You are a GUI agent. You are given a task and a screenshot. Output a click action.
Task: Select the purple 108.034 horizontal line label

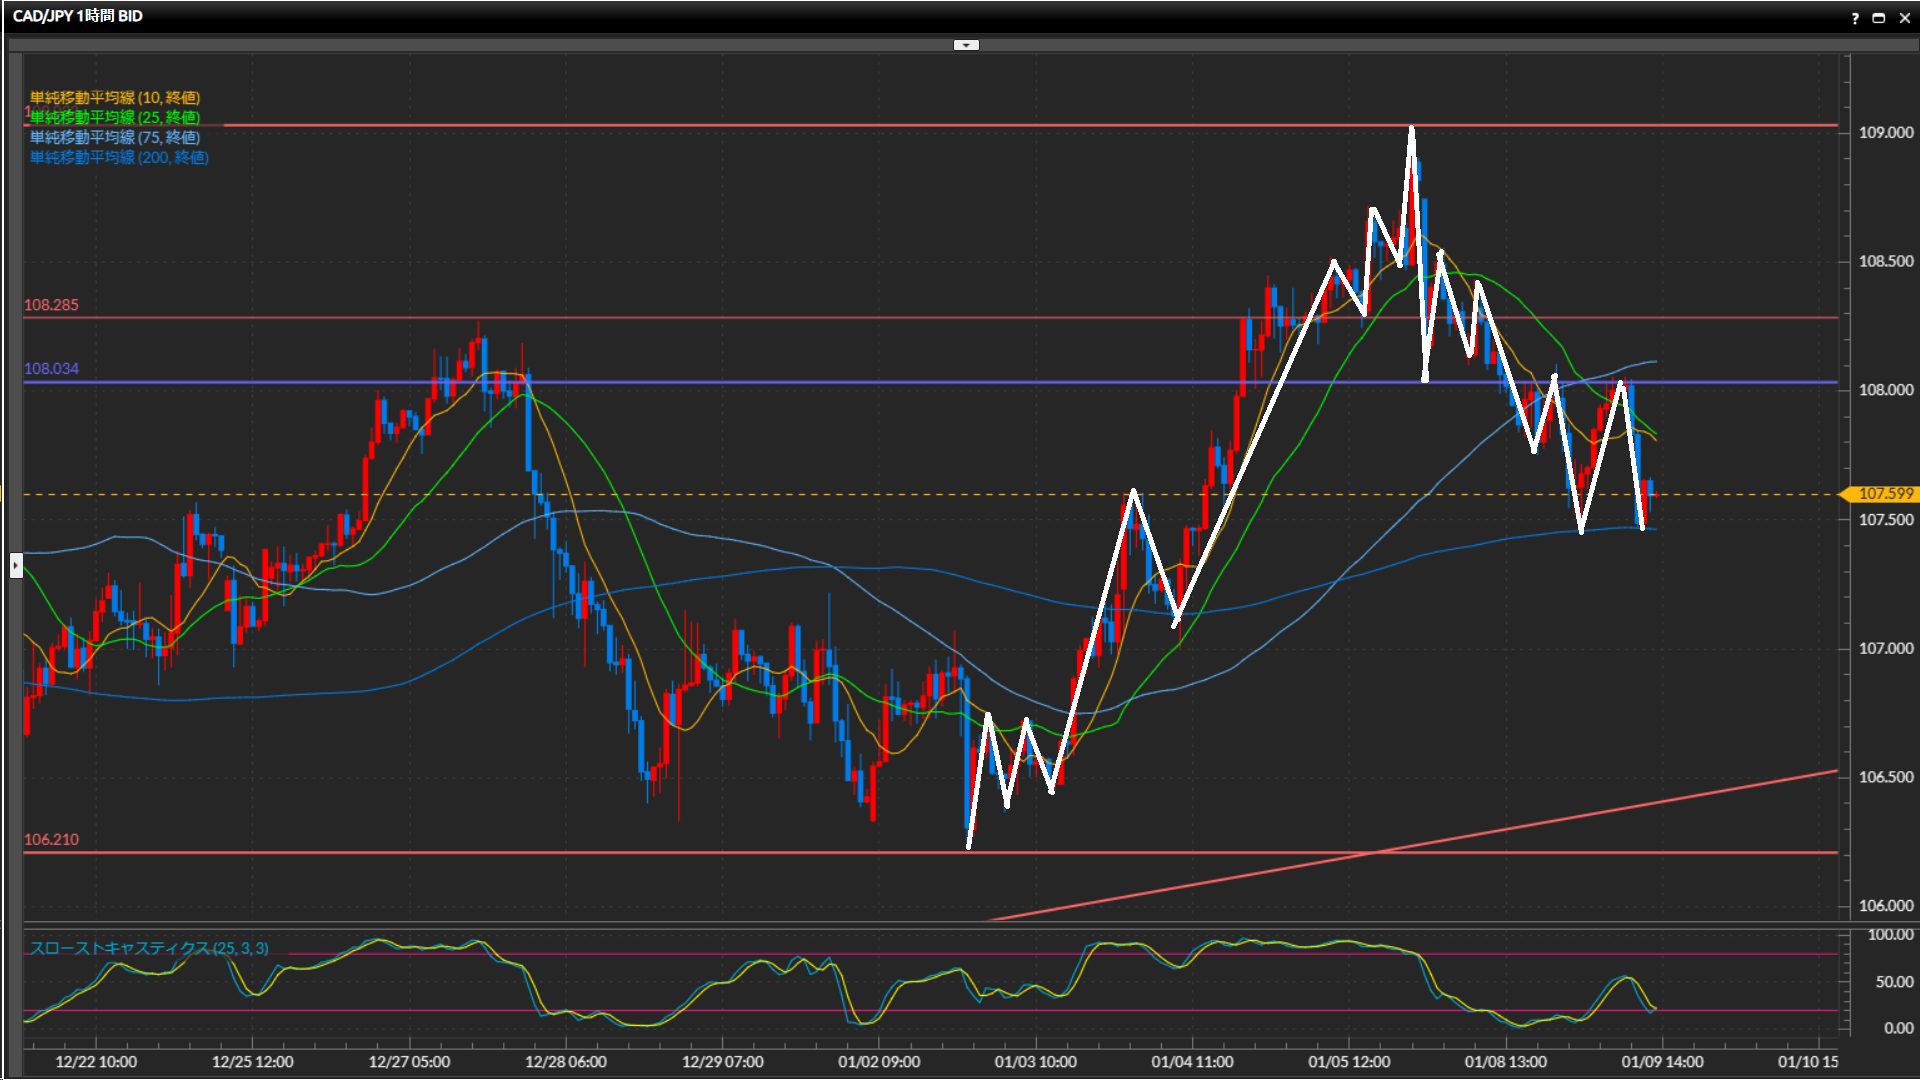point(51,369)
